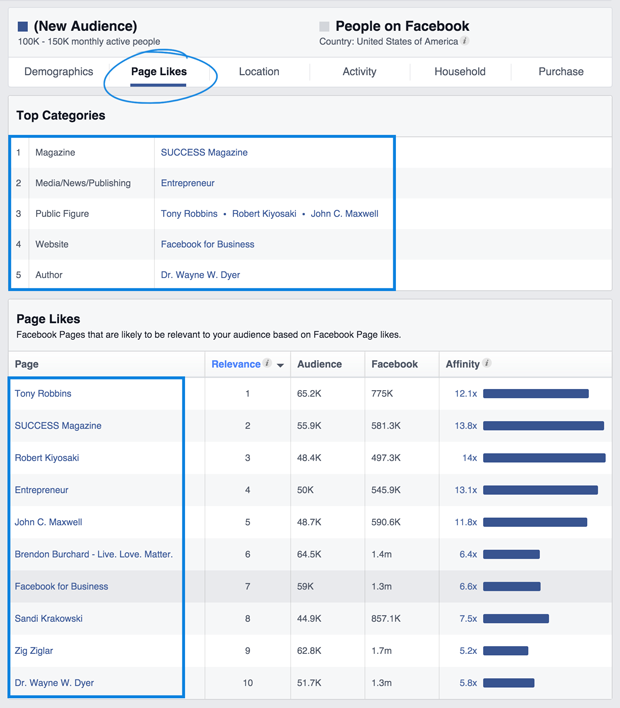Viewport: 620px width, 708px height.
Task: Click the 857.1K Facebook value
Action: 386,619
